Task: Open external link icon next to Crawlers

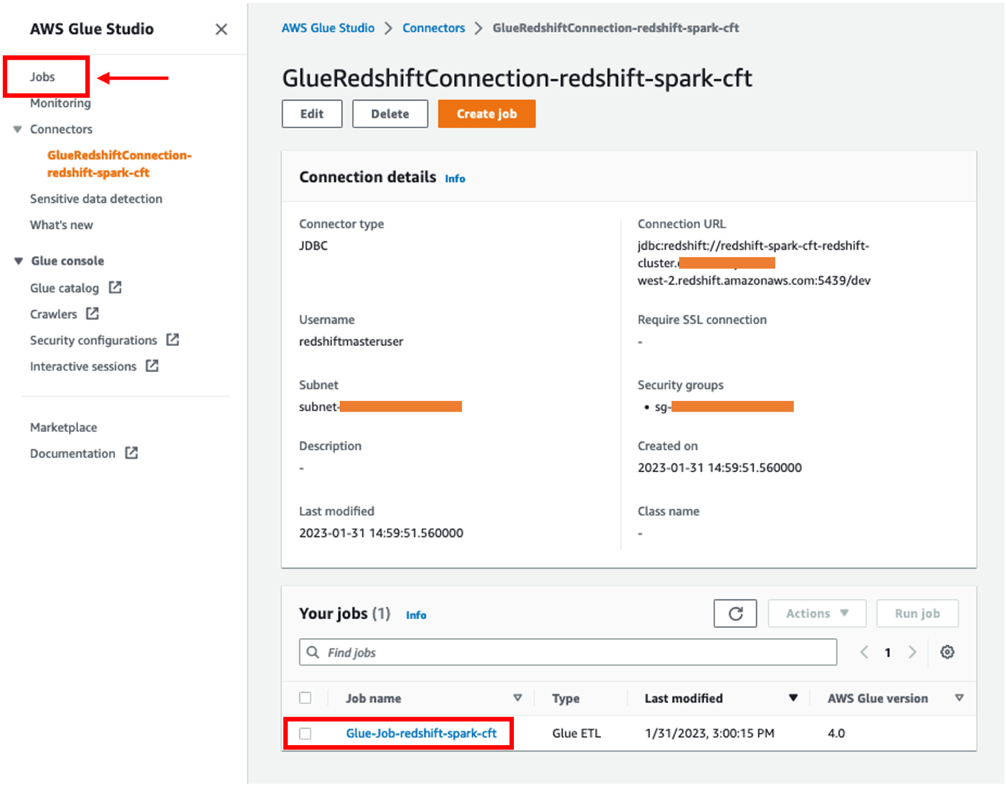Action: point(92,314)
